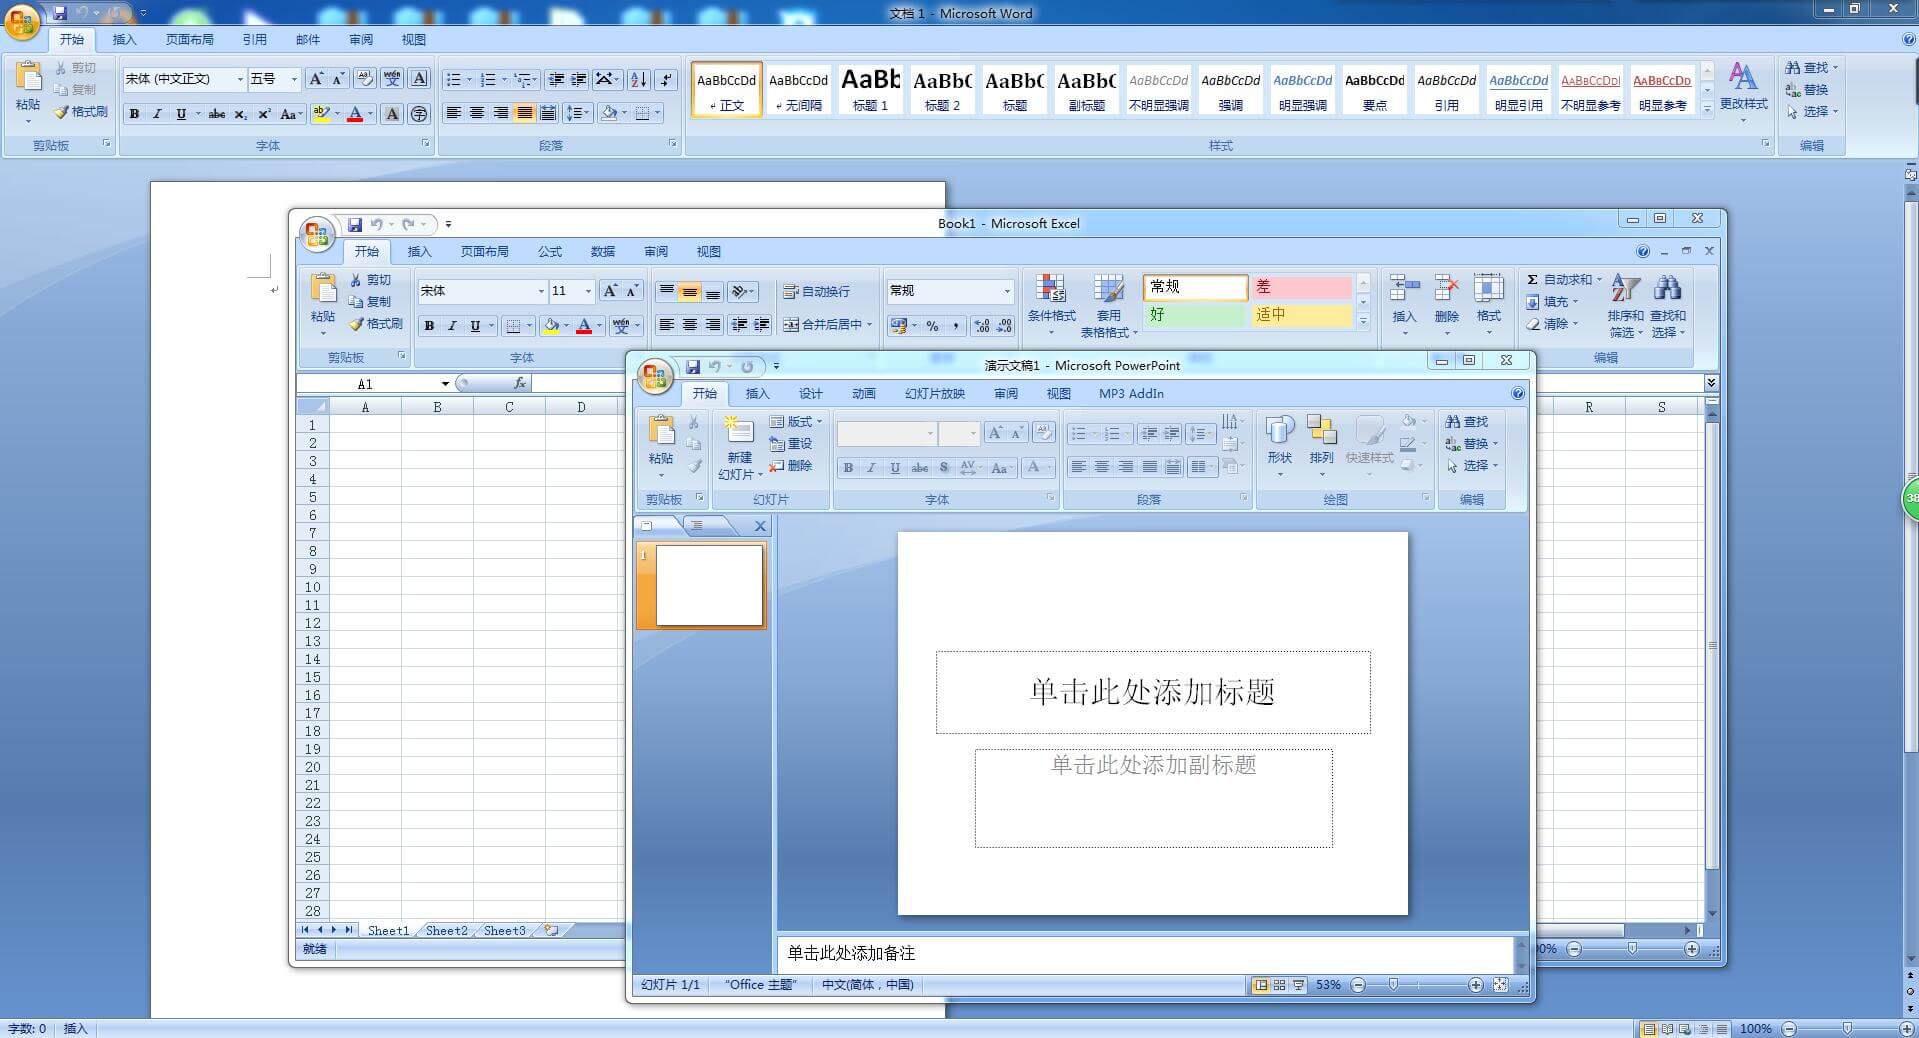Screen dimensions: 1919x1038
Task: Click PowerPoint's 重设 (Reset) button
Action: 790,444
